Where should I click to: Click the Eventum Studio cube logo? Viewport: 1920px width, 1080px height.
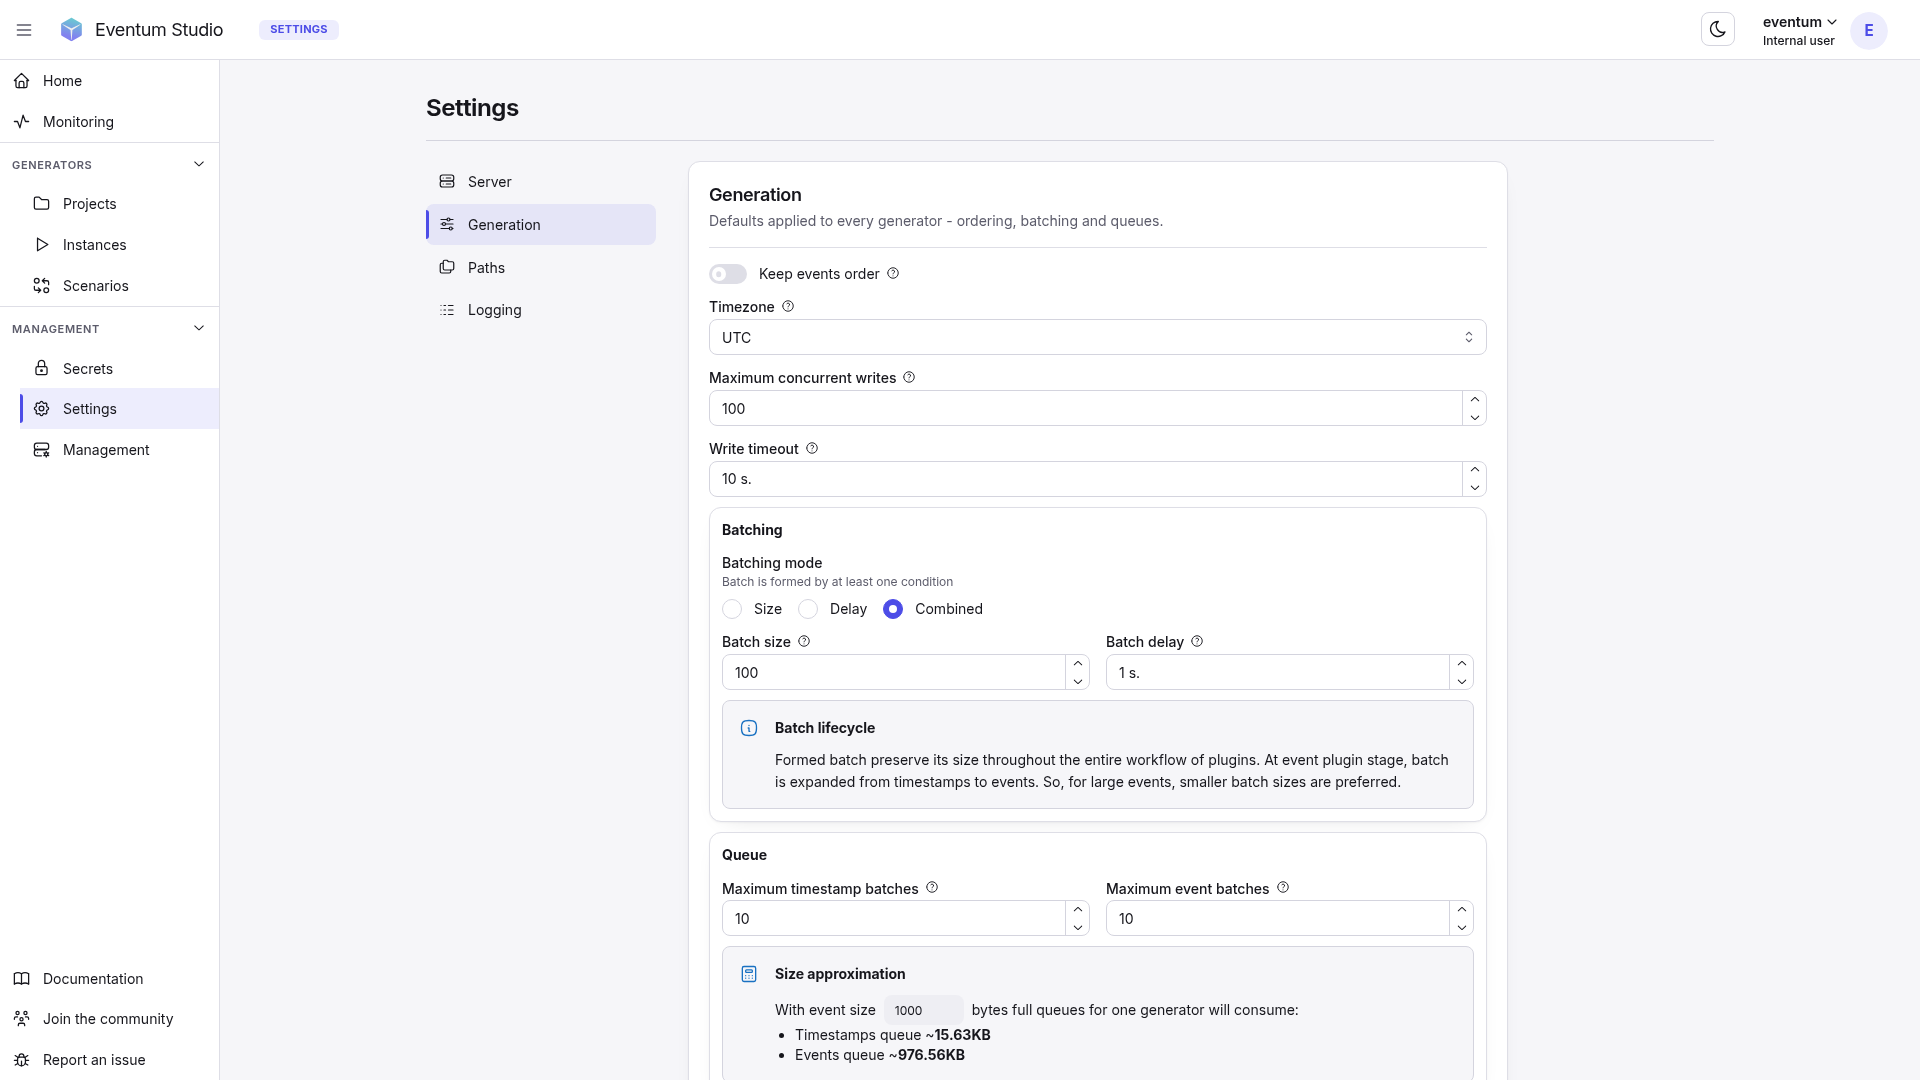point(71,30)
